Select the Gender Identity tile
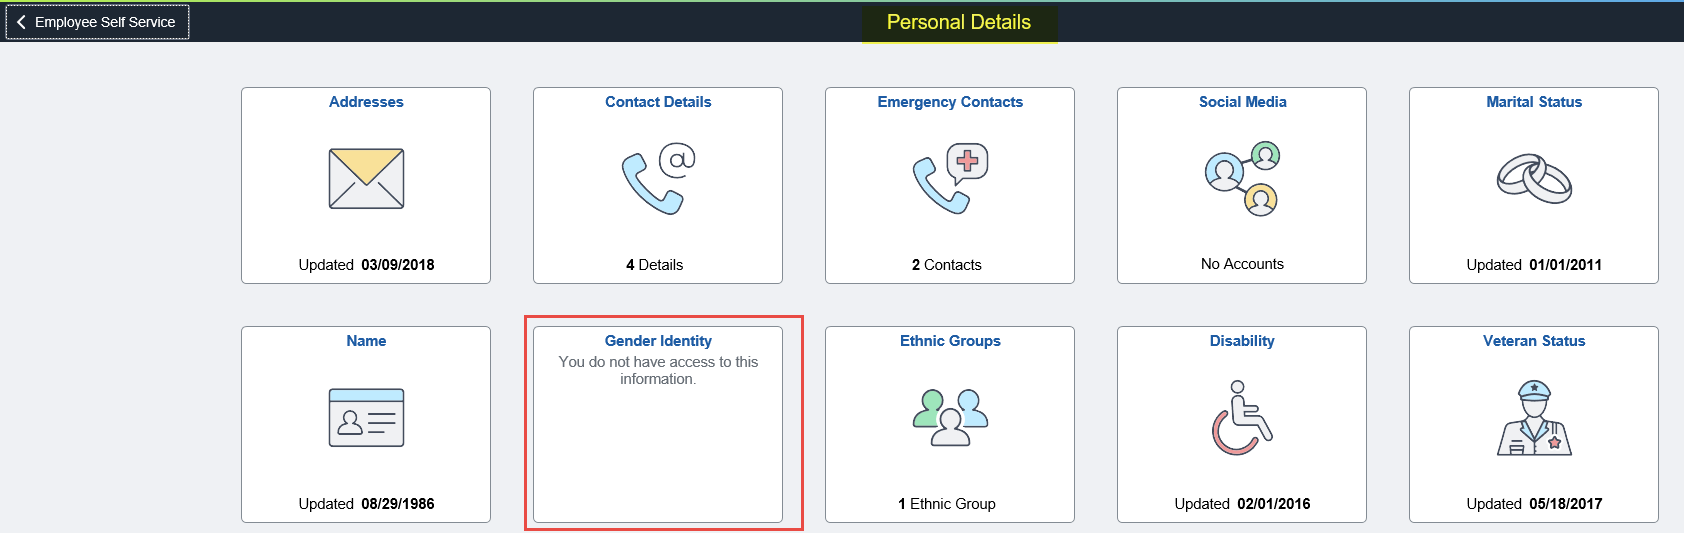 click(658, 424)
